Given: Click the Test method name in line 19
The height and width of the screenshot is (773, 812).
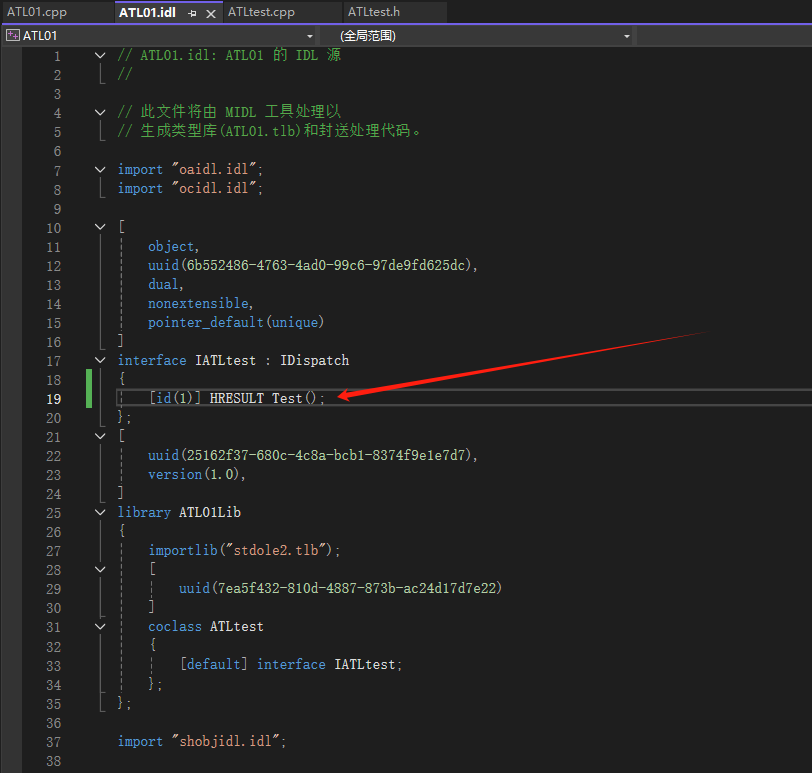Looking at the screenshot, I should click(x=287, y=398).
